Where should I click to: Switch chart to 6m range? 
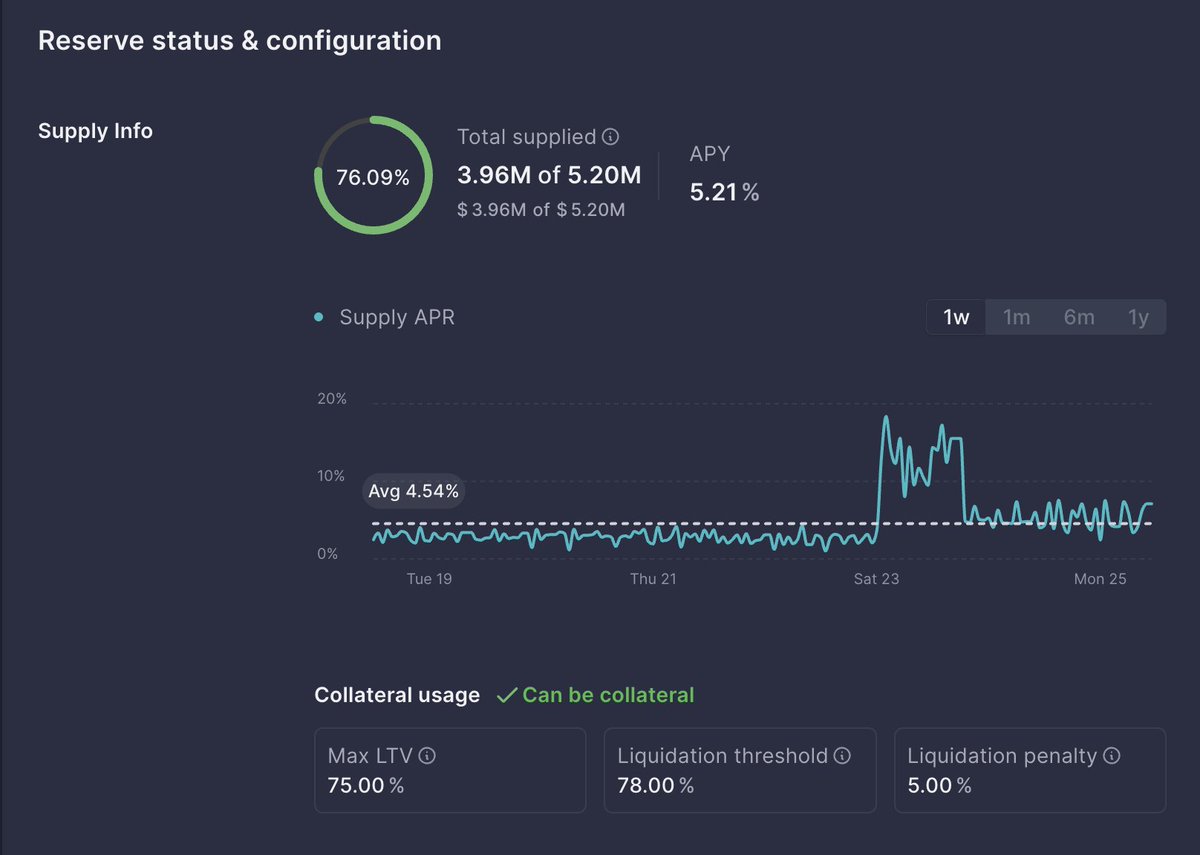1078,317
